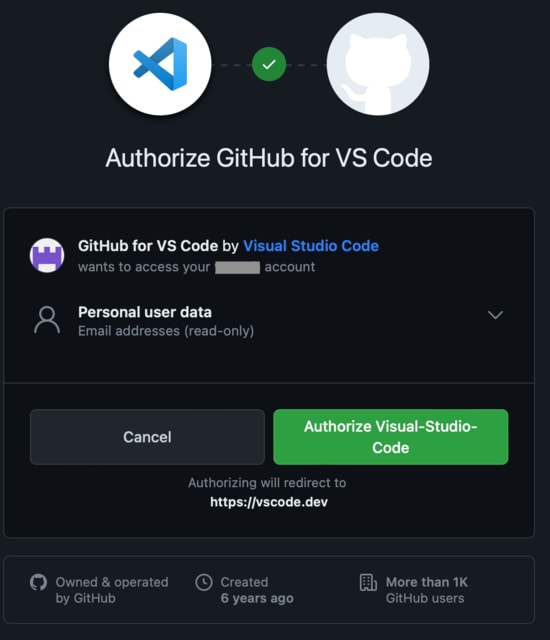The height and width of the screenshot is (640, 550).
Task: Click the clock icon next to Created
Action: pos(204,582)
